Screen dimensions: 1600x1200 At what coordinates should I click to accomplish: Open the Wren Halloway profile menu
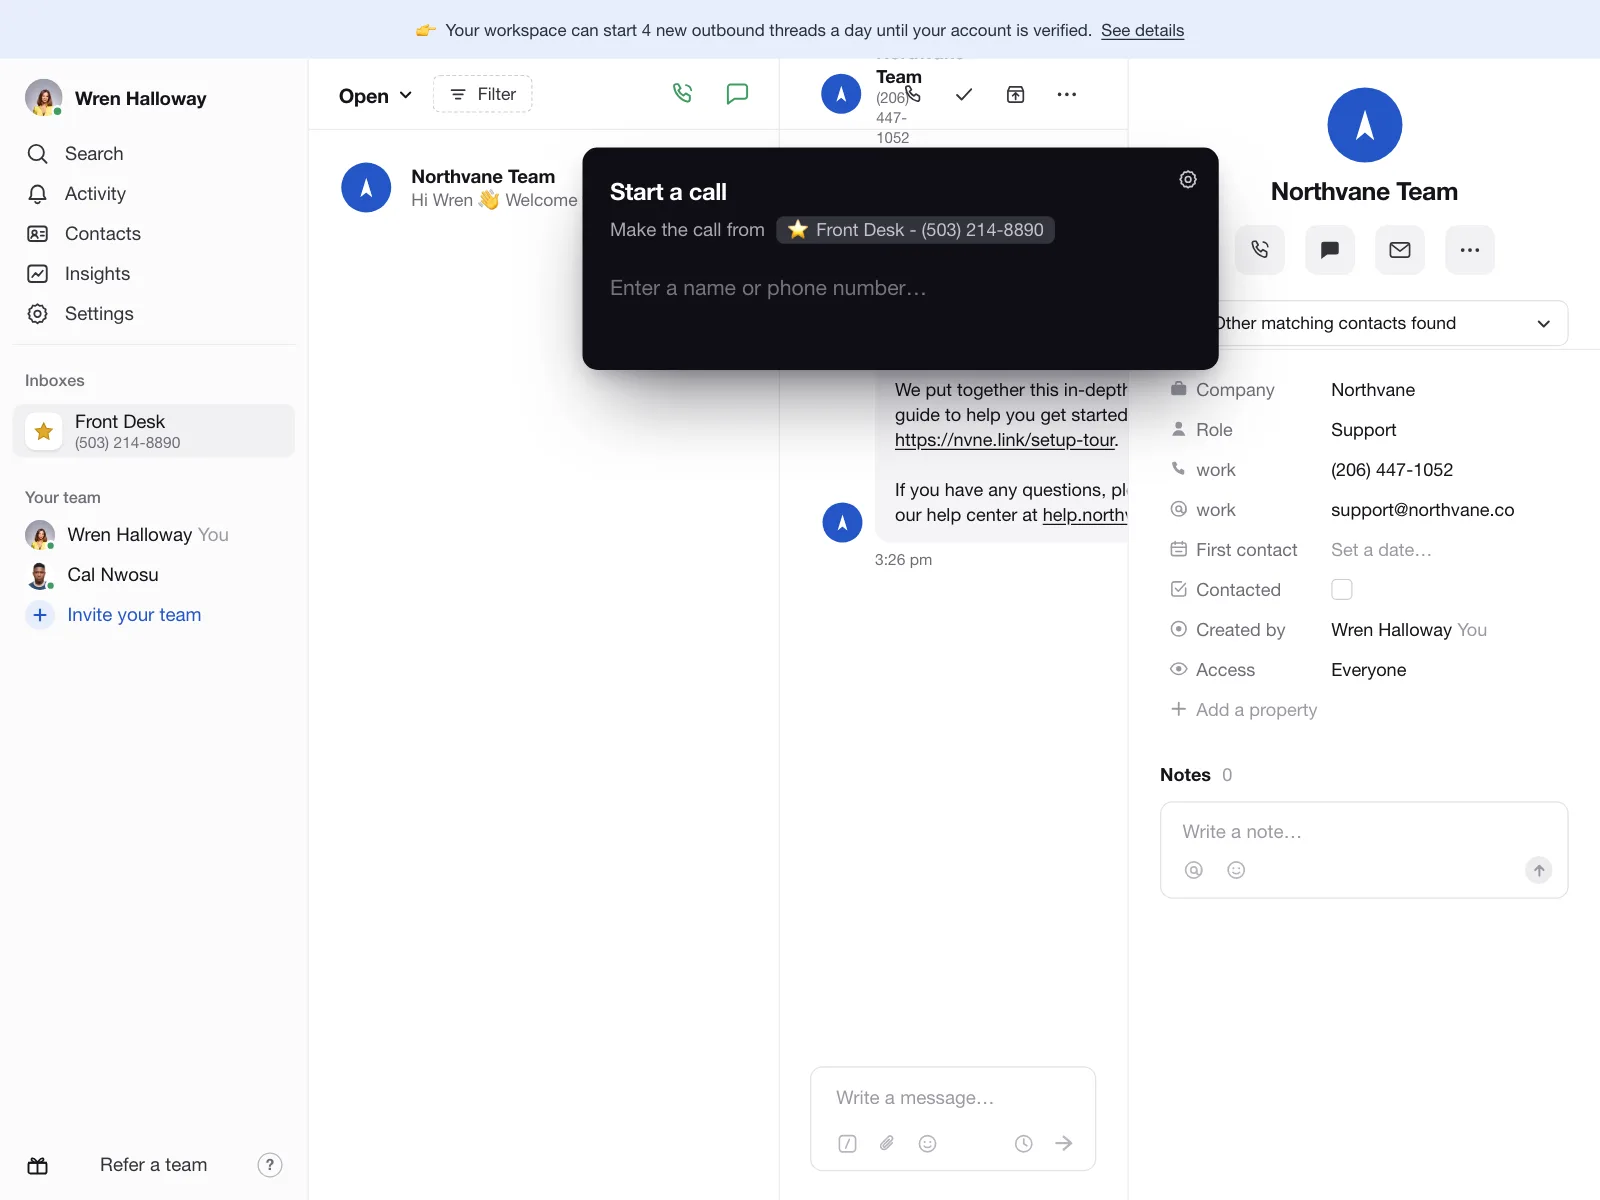point(116,98)
